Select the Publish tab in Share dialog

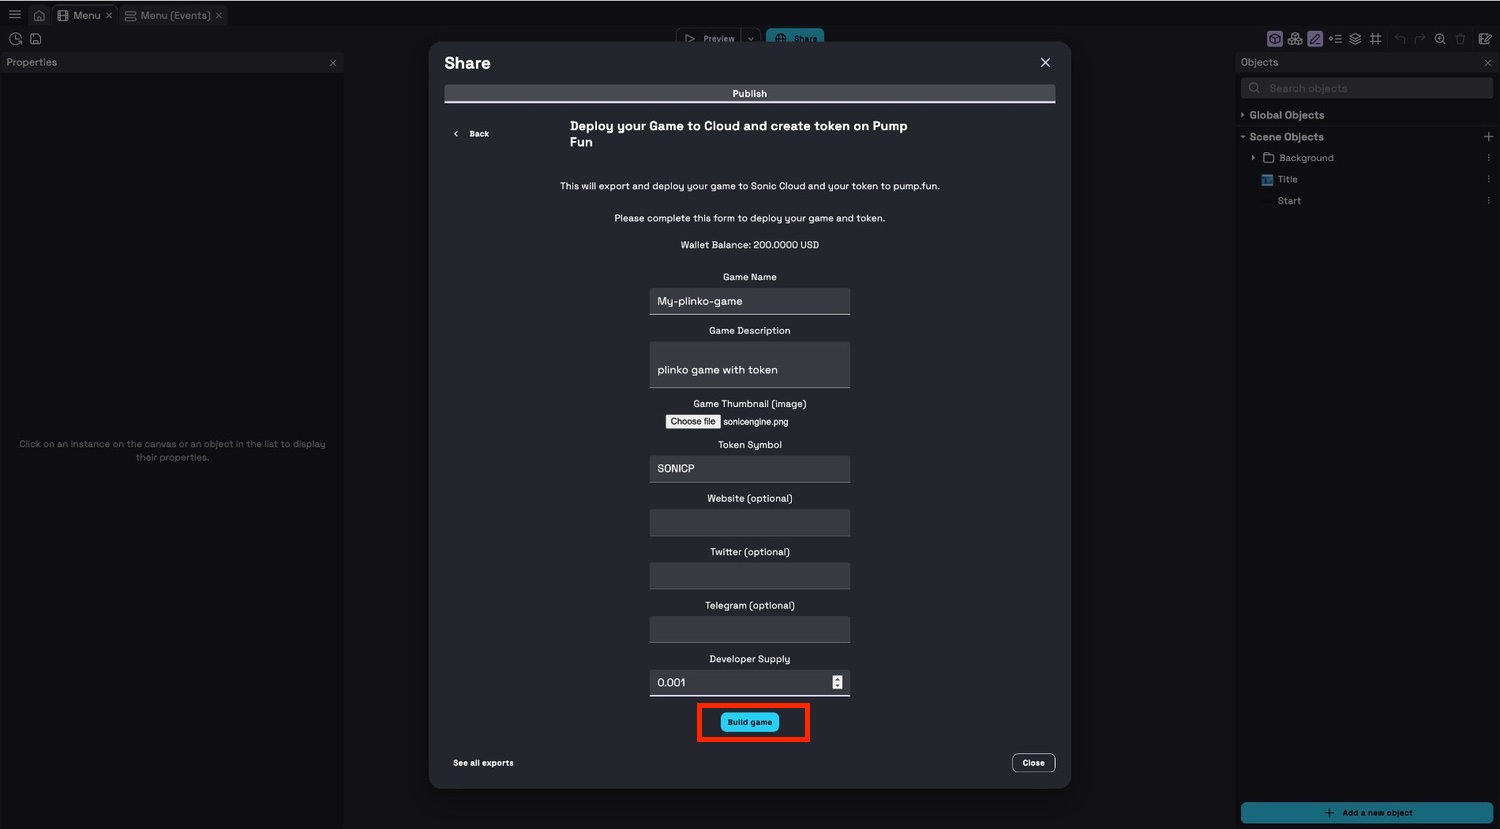(x=750, y=94)
